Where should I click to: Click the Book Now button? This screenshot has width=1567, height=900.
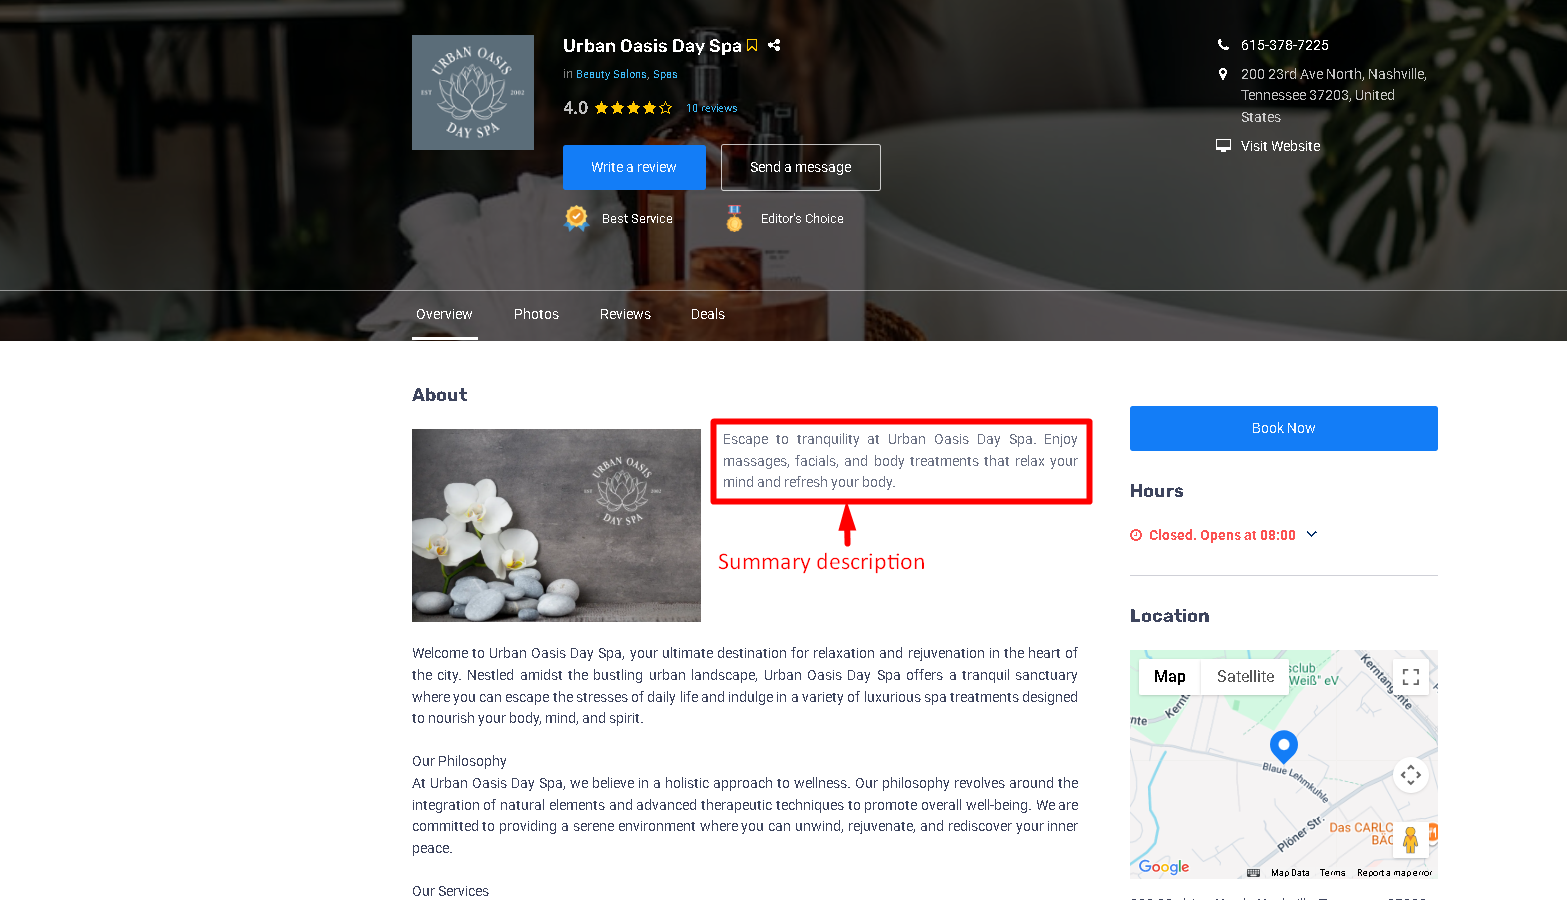(1284, 428)
